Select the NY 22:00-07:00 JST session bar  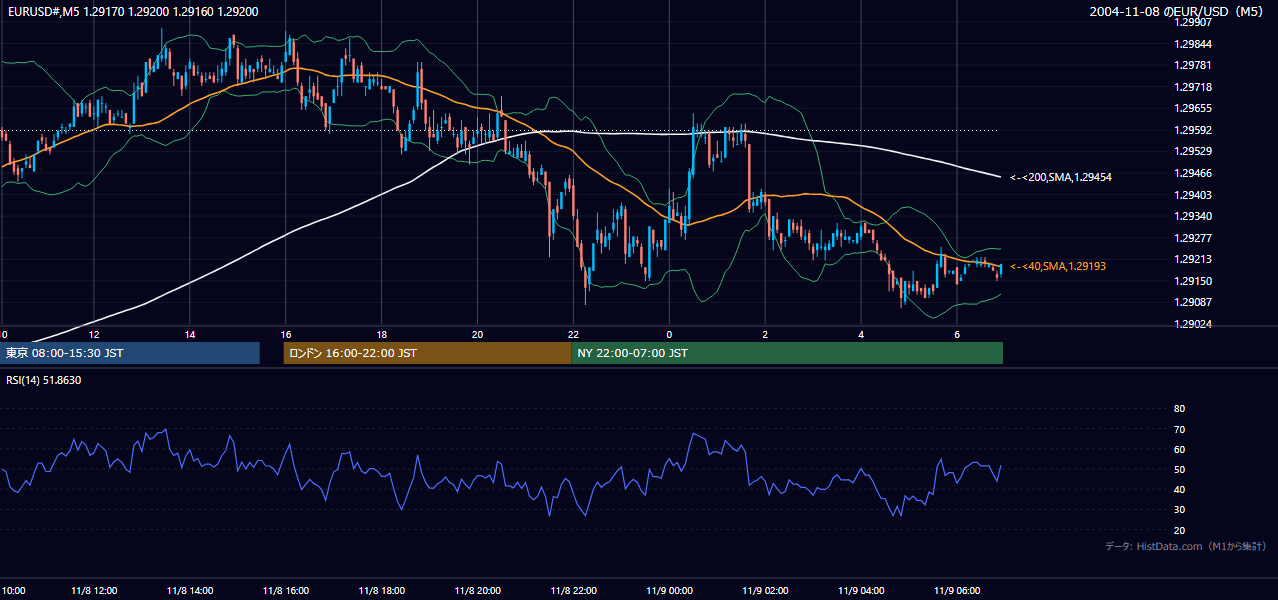(787, 353)
